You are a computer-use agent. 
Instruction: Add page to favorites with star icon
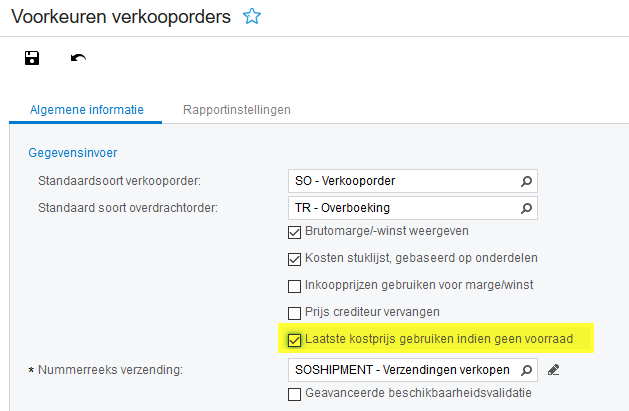253,16
